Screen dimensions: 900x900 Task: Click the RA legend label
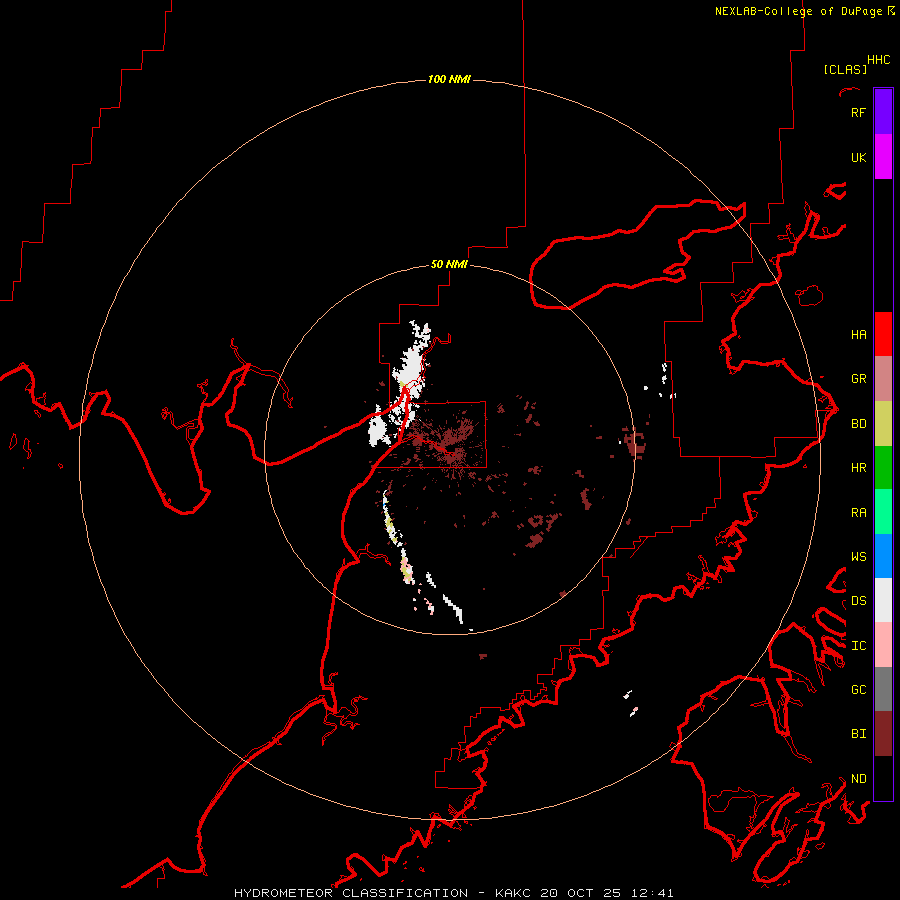coord(858,512)
